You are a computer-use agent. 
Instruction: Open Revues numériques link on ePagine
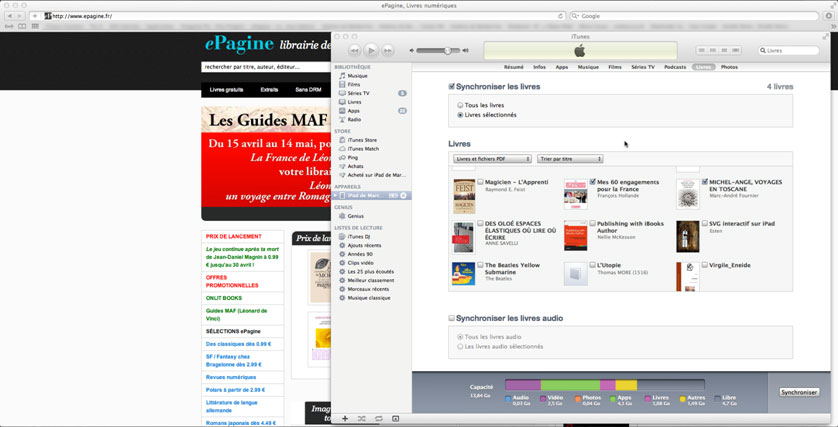click(x=231, y=377)
